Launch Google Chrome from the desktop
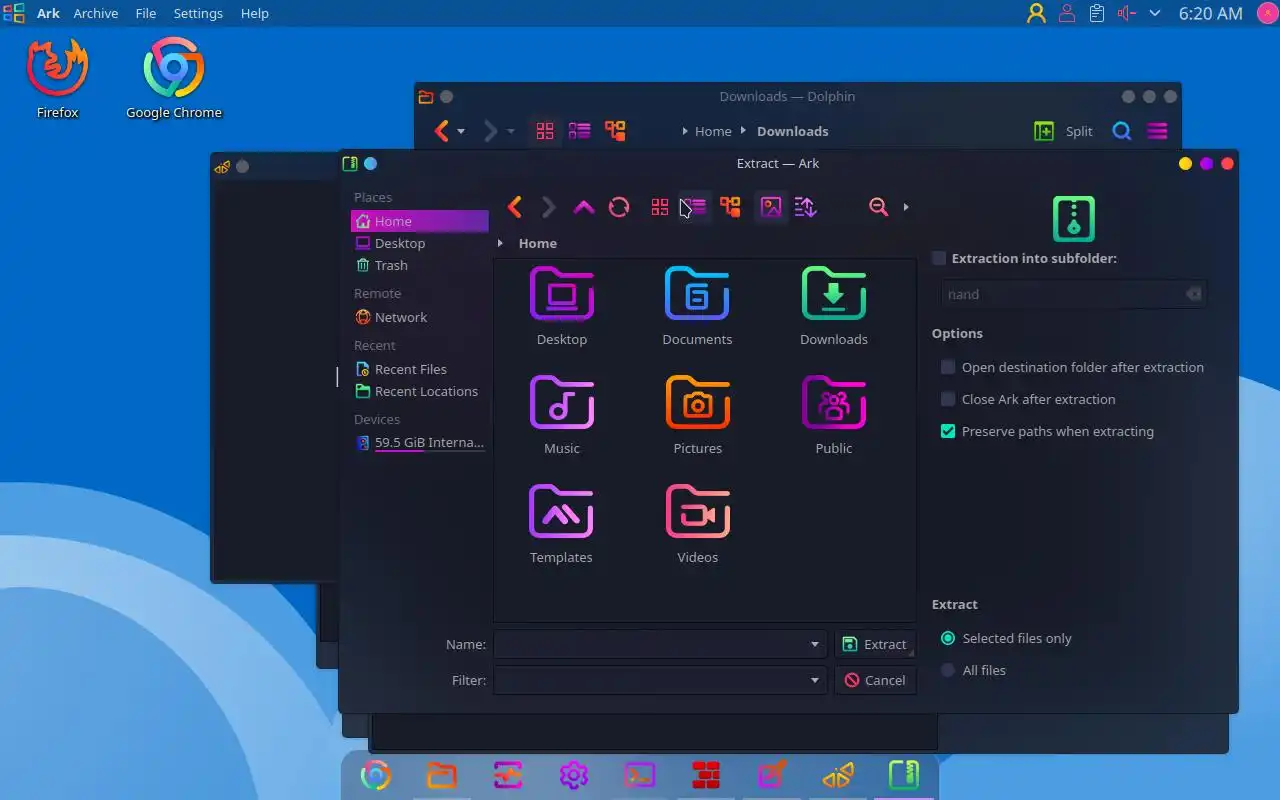Viewport: 1280px width, 800px height. 174,78
